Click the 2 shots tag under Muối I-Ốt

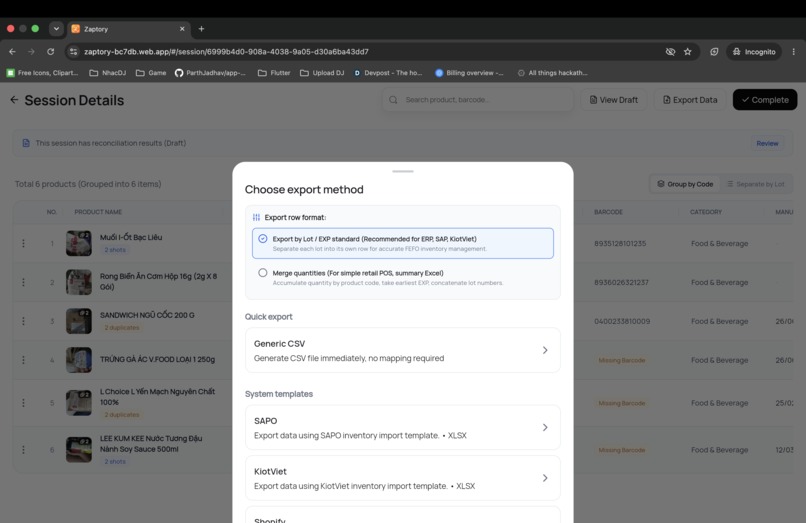tap(115, 249)
